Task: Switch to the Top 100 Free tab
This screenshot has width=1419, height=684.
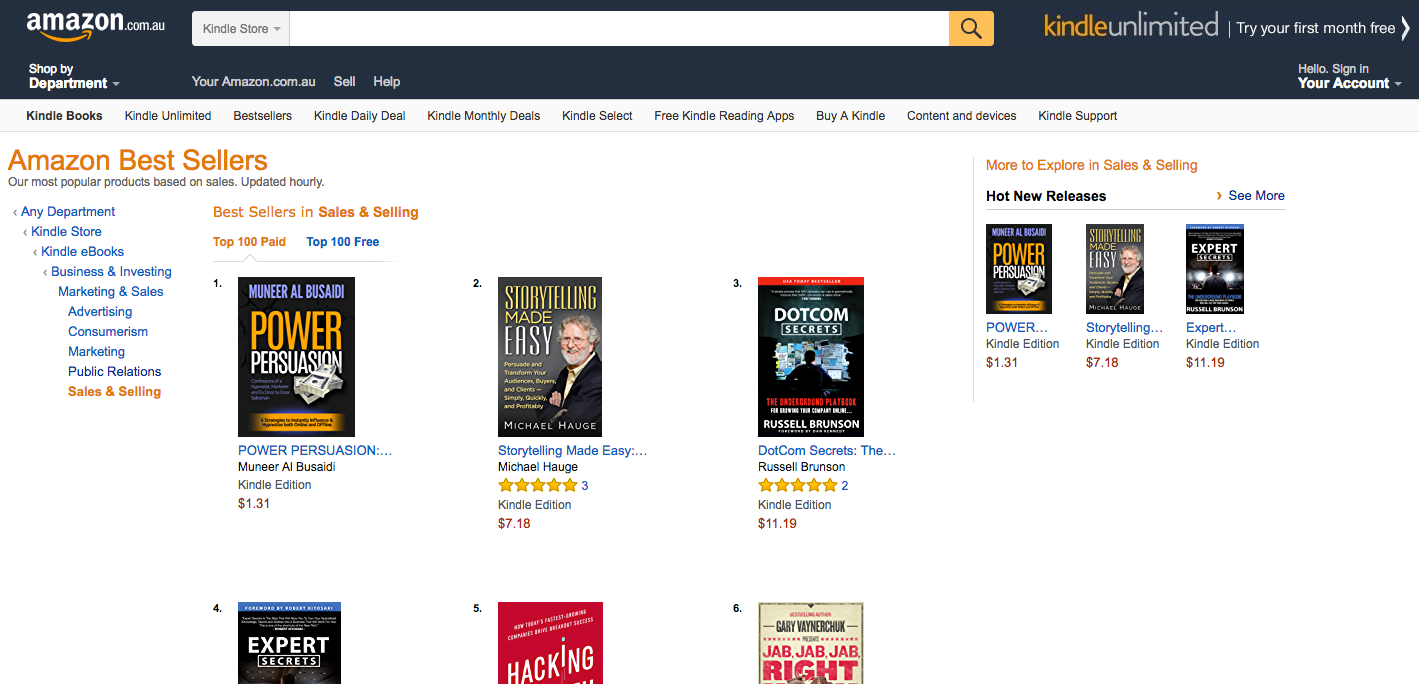Action: [342, 242]
